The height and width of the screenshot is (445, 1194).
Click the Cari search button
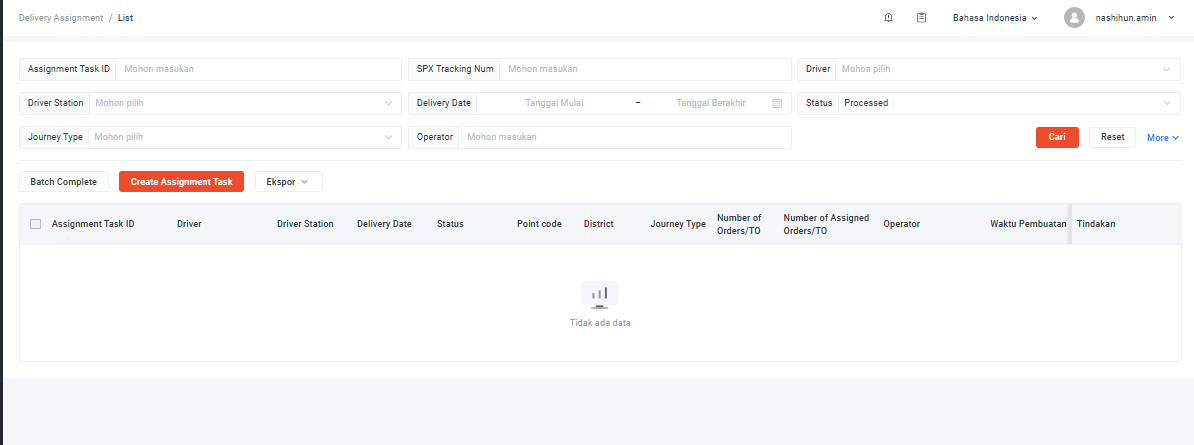pyautogui.click(x=1057, y=137)
